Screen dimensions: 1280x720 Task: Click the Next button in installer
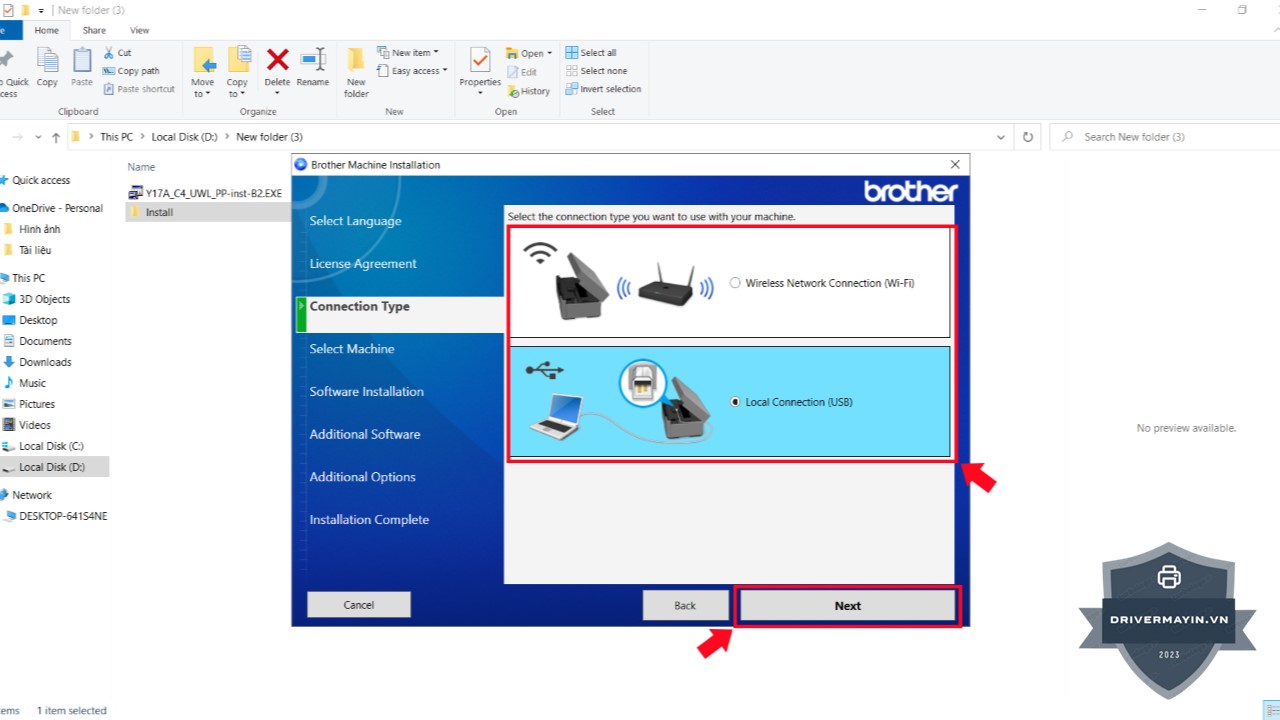(847, 606)
